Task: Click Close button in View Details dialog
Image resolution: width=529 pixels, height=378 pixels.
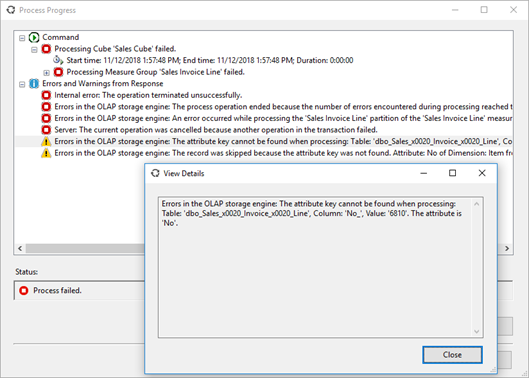Action: (x=452, y=355)
